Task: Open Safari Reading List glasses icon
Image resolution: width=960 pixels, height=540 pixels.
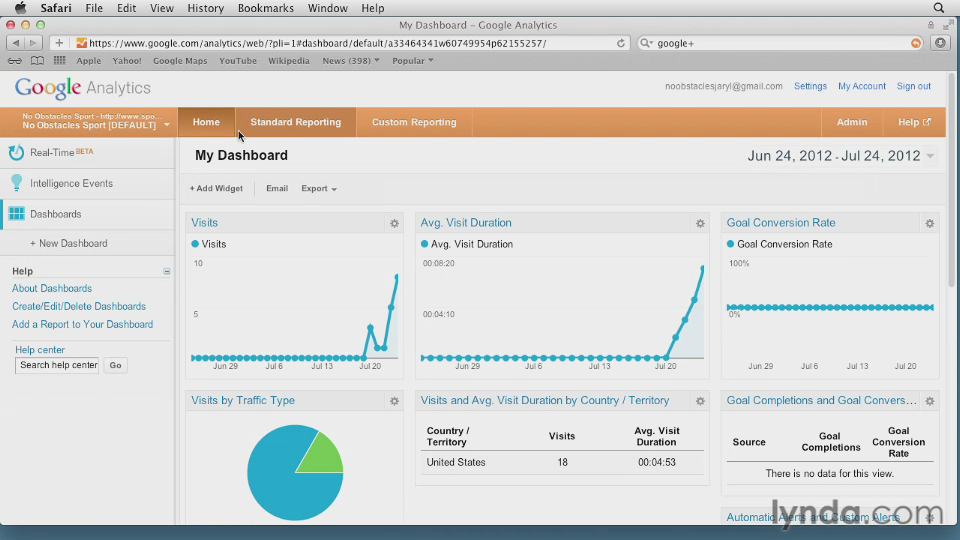Action: 15,61
